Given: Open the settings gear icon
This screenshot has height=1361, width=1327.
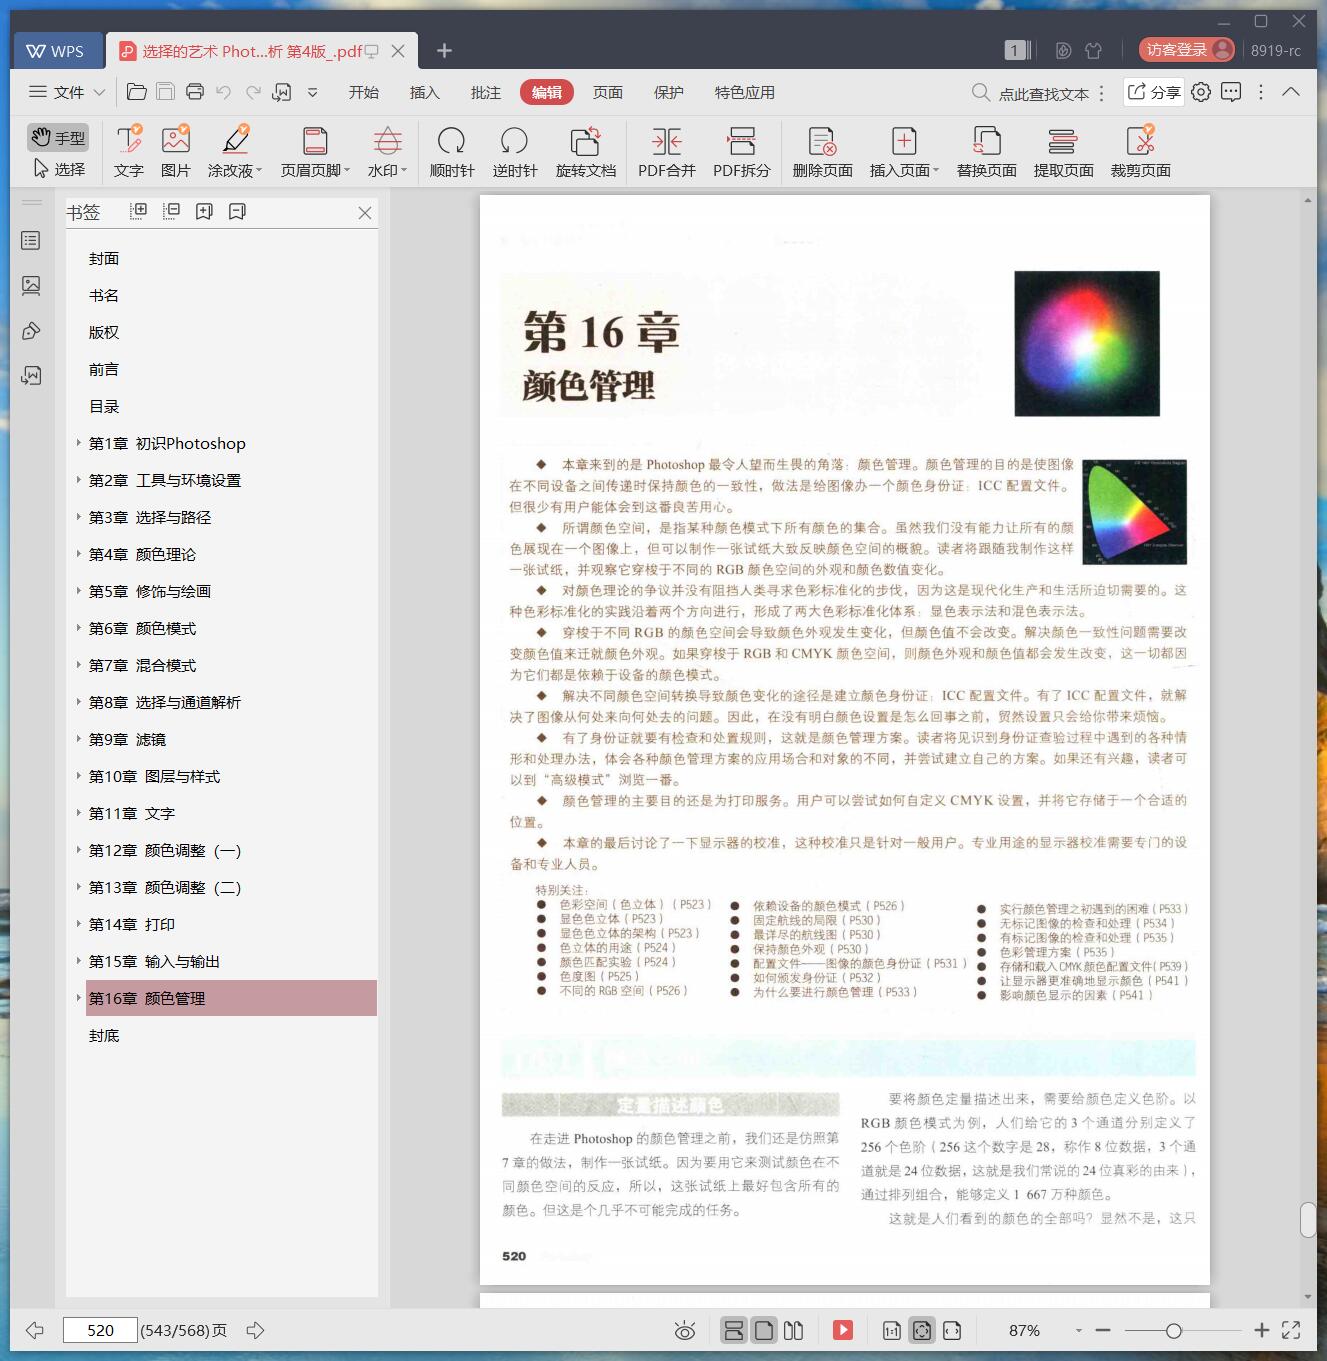Looking at the screenshot, I should click(x=1201, y=92).
